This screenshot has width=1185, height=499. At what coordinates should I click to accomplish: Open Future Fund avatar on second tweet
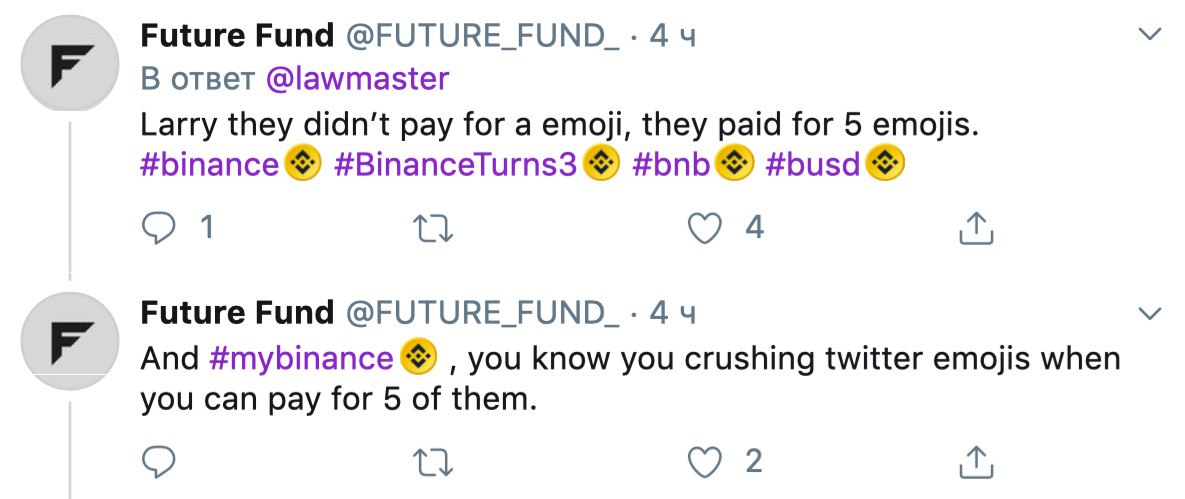tap(68, 342)
